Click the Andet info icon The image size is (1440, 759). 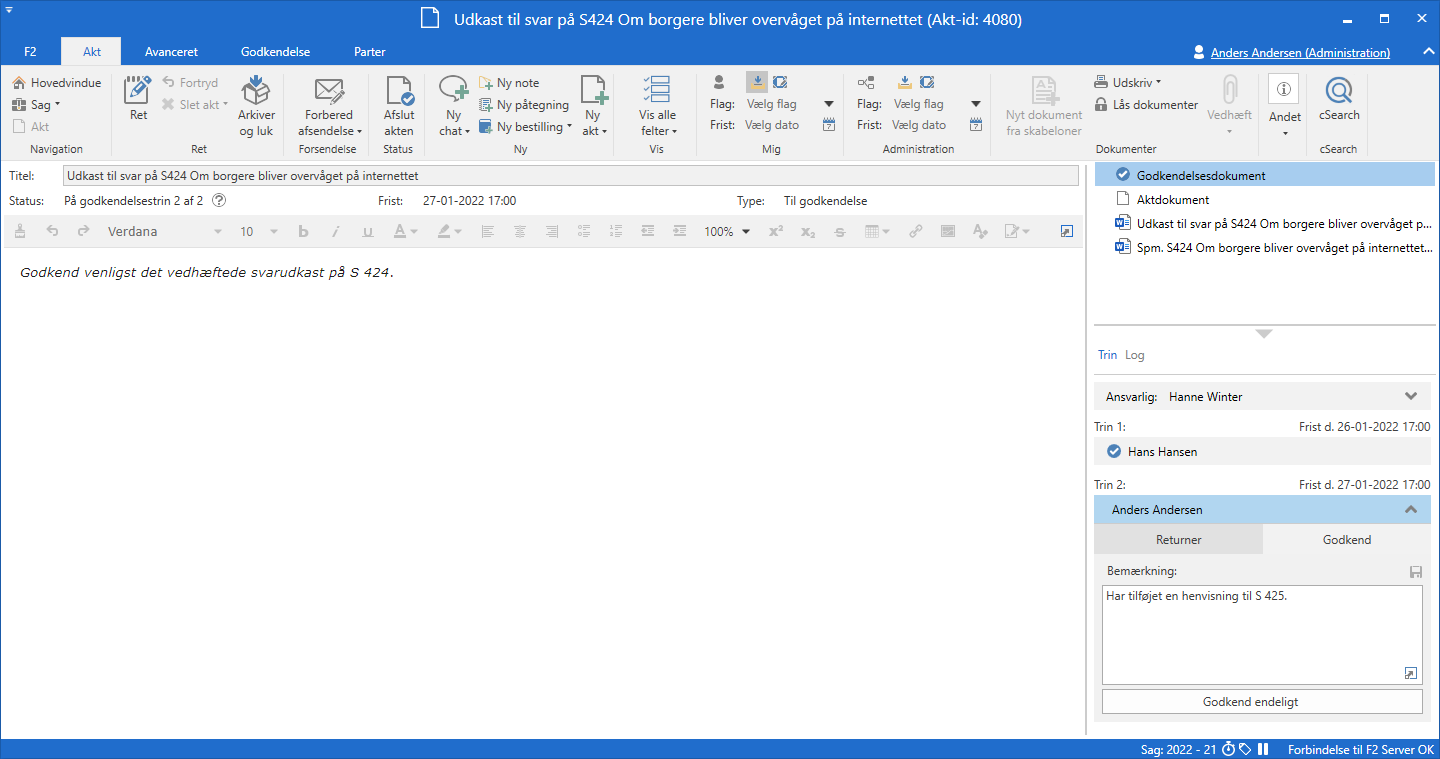1284,89
